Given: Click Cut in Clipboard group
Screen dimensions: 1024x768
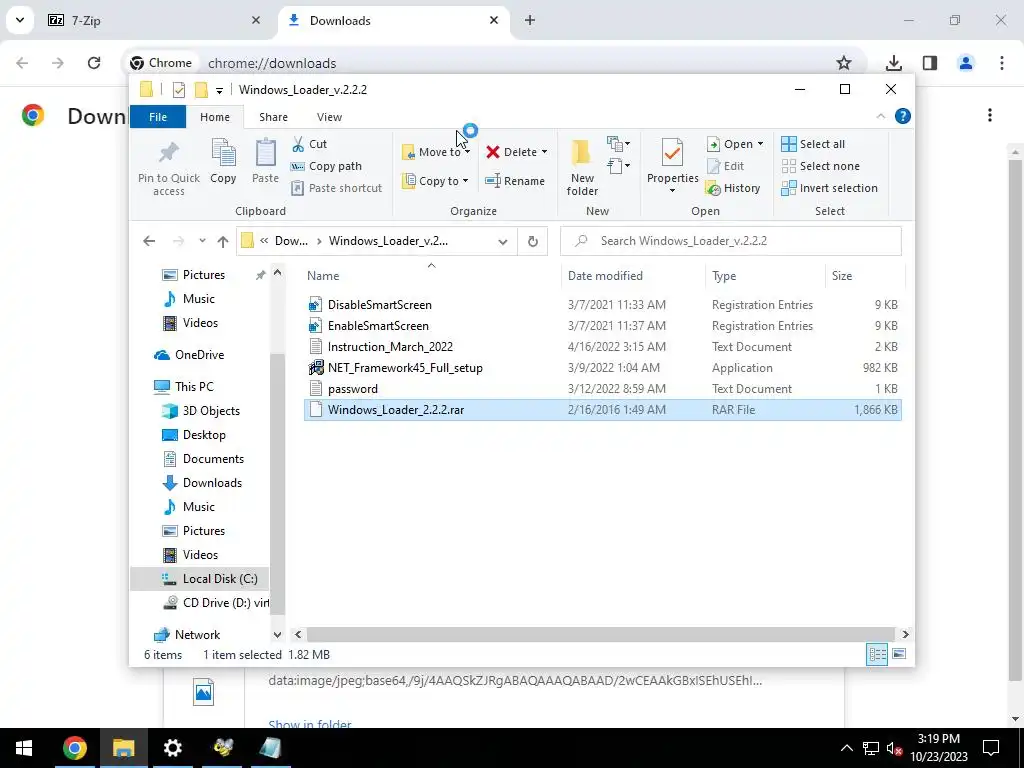Looking at the screenshot, I should [x=310, y=144].
